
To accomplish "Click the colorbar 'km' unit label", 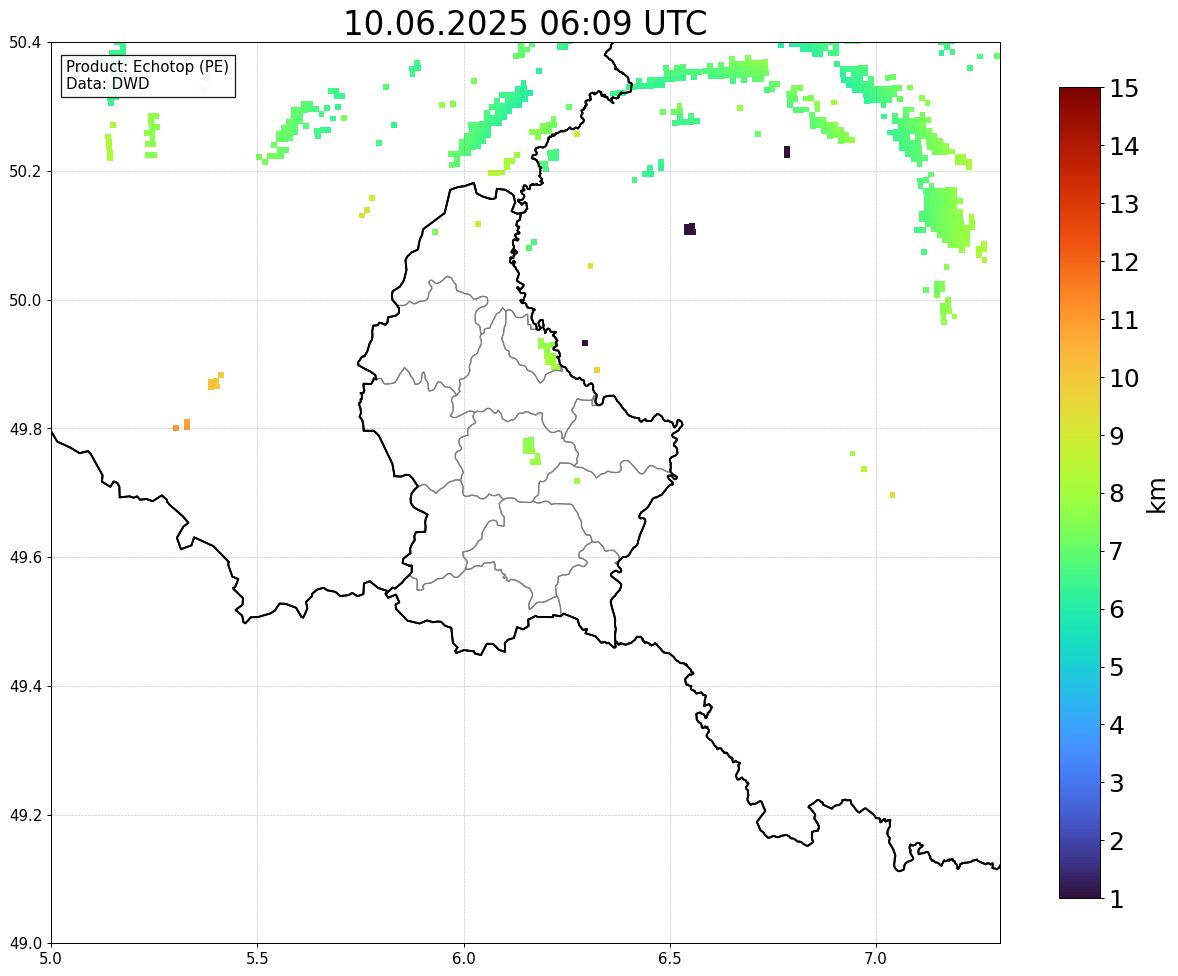I will 1156,494.
